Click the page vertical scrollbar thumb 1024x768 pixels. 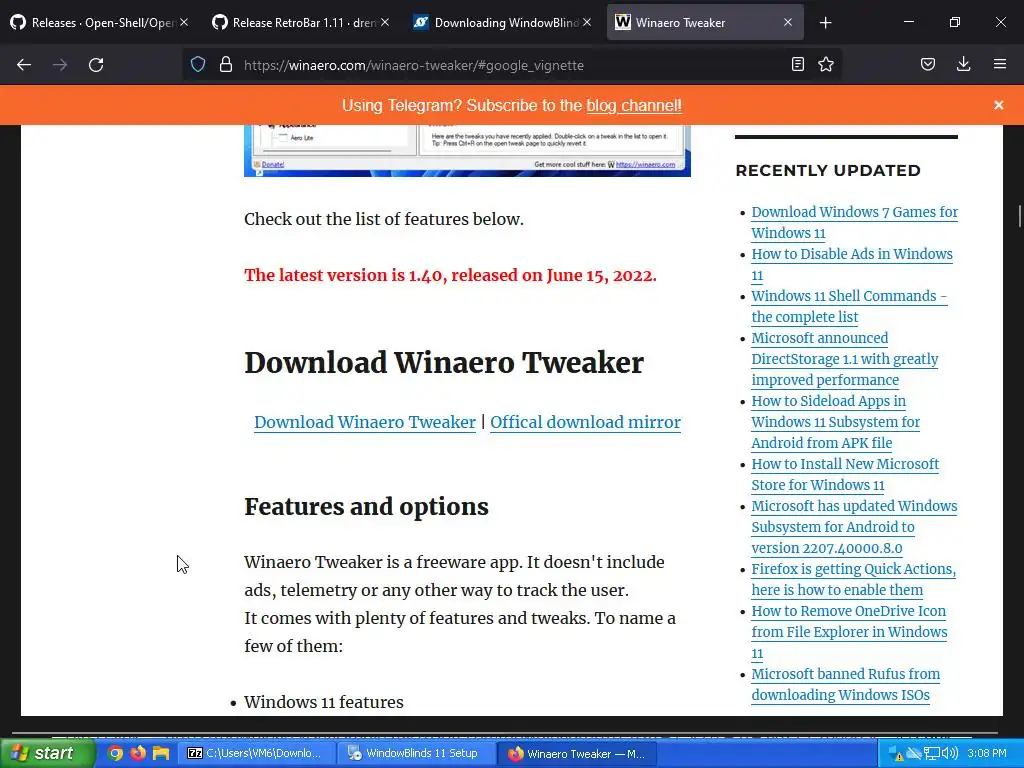coord(1019,216)
